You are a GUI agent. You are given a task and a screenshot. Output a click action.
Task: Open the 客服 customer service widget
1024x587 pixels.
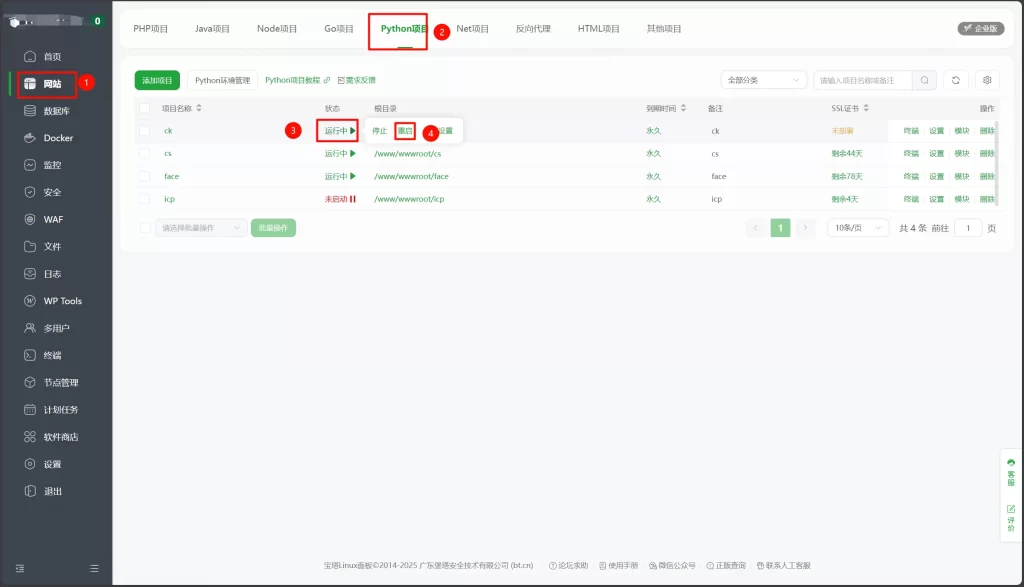click(1010, 472)
